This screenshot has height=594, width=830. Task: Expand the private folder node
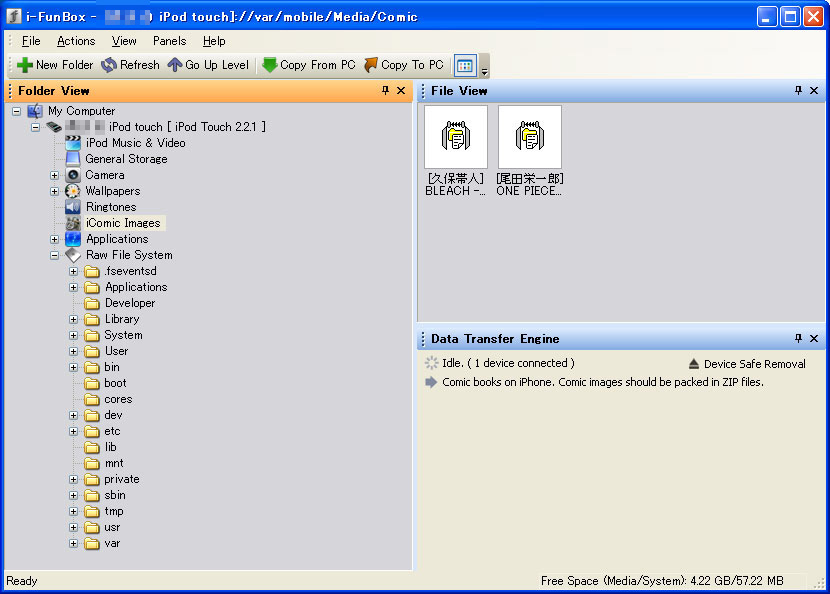[x=73, y=480]
